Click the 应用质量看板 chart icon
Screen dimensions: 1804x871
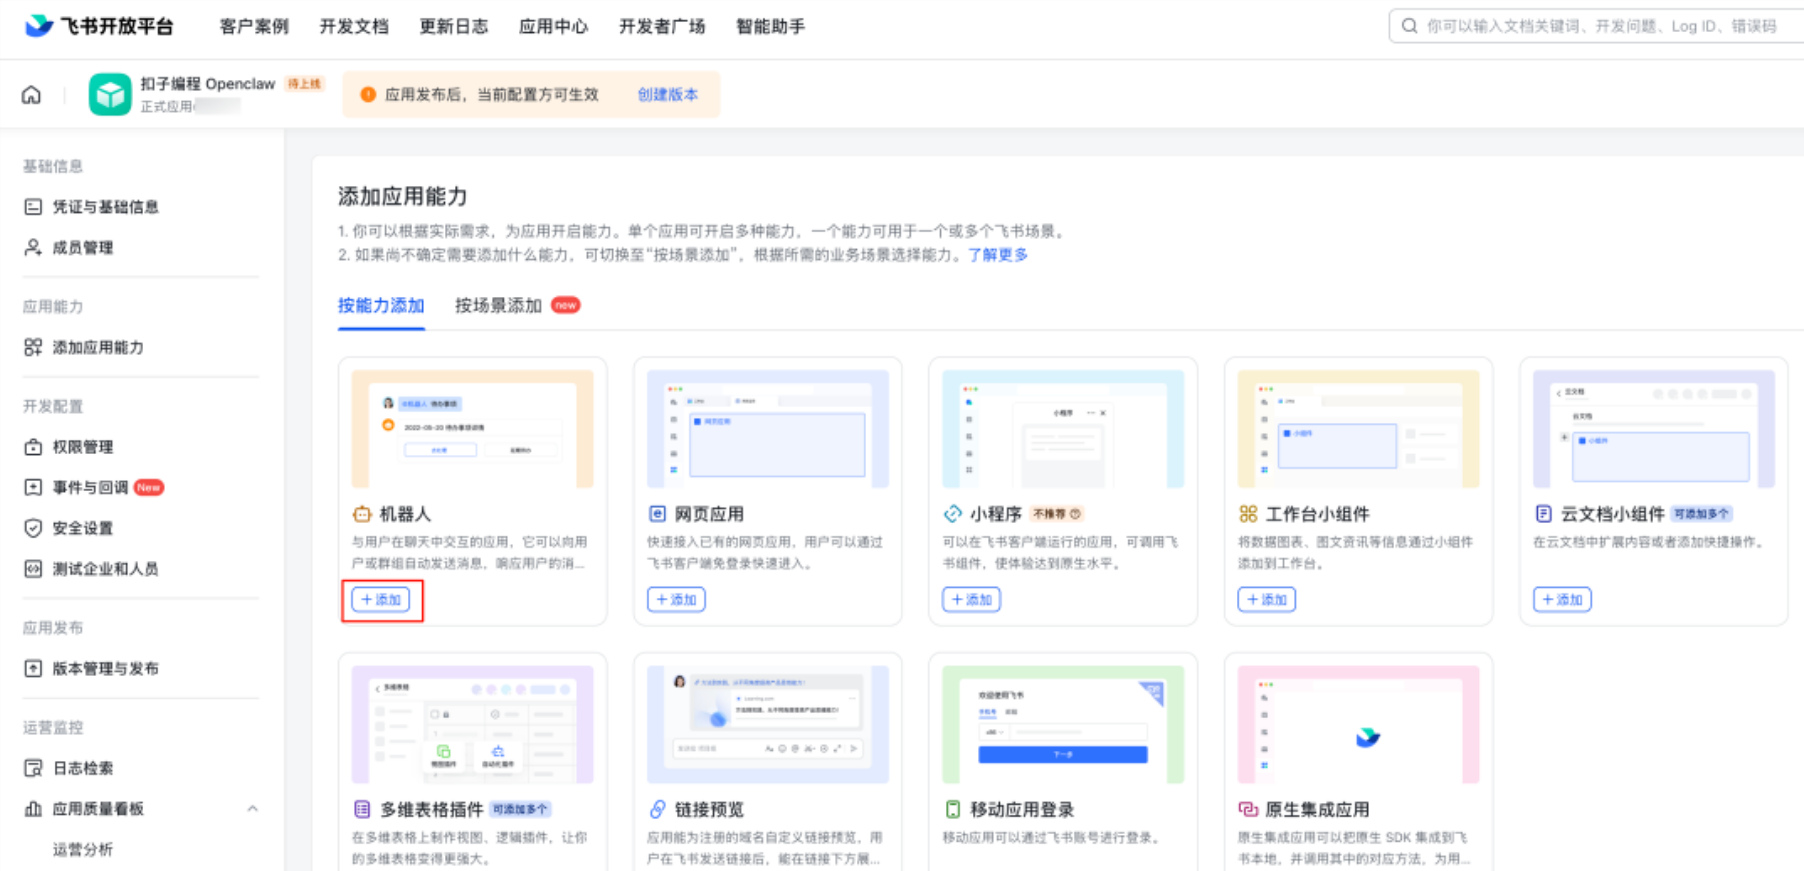[x=33, y=808]
